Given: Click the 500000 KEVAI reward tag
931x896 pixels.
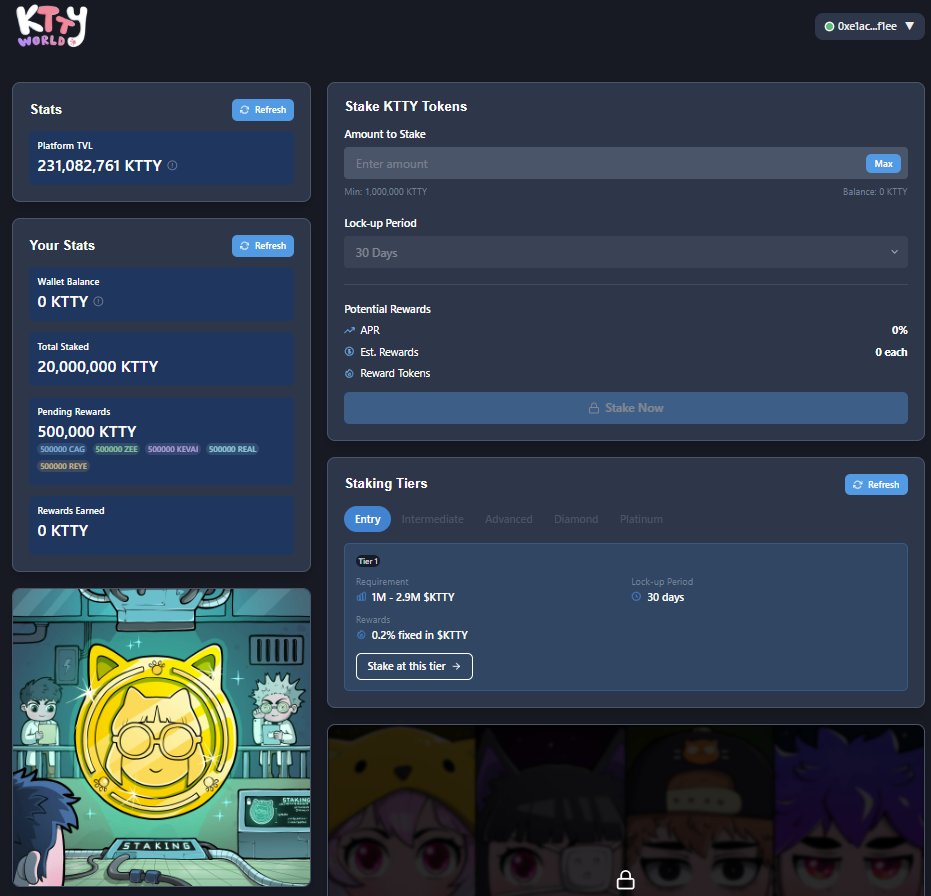Looking at the screenshot, I should (x=173, y=449).
